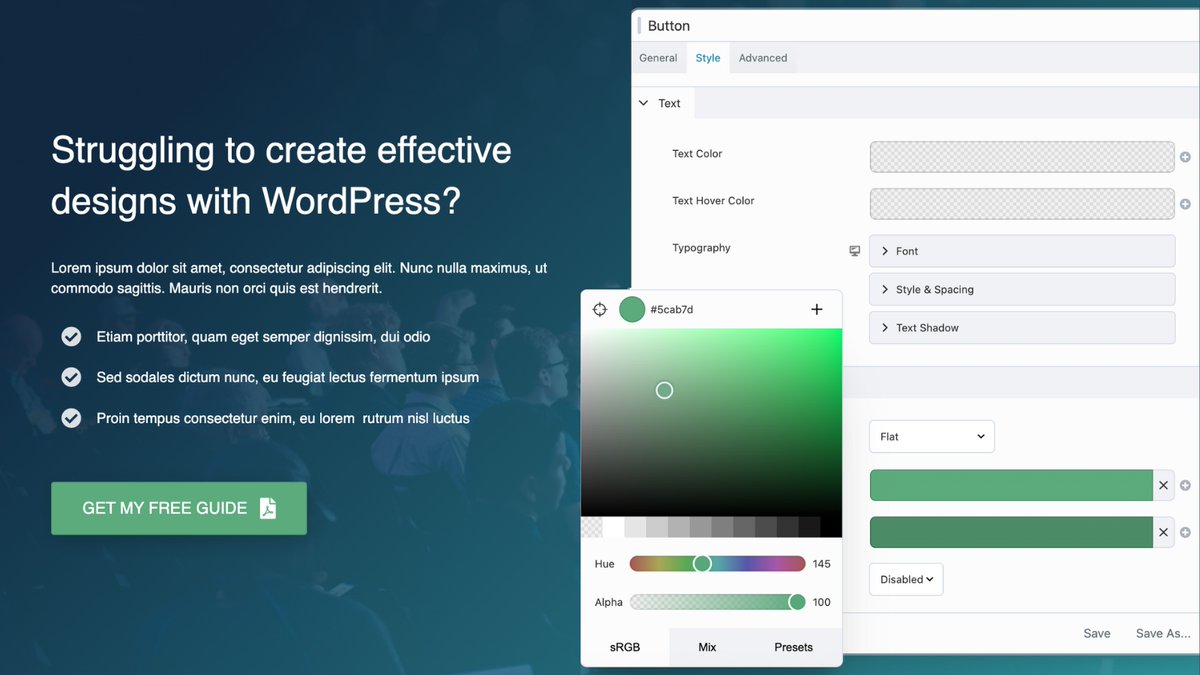Open the Text Color swatch field
This screenshot has width=1200, height=675.
click(1022, 157)
